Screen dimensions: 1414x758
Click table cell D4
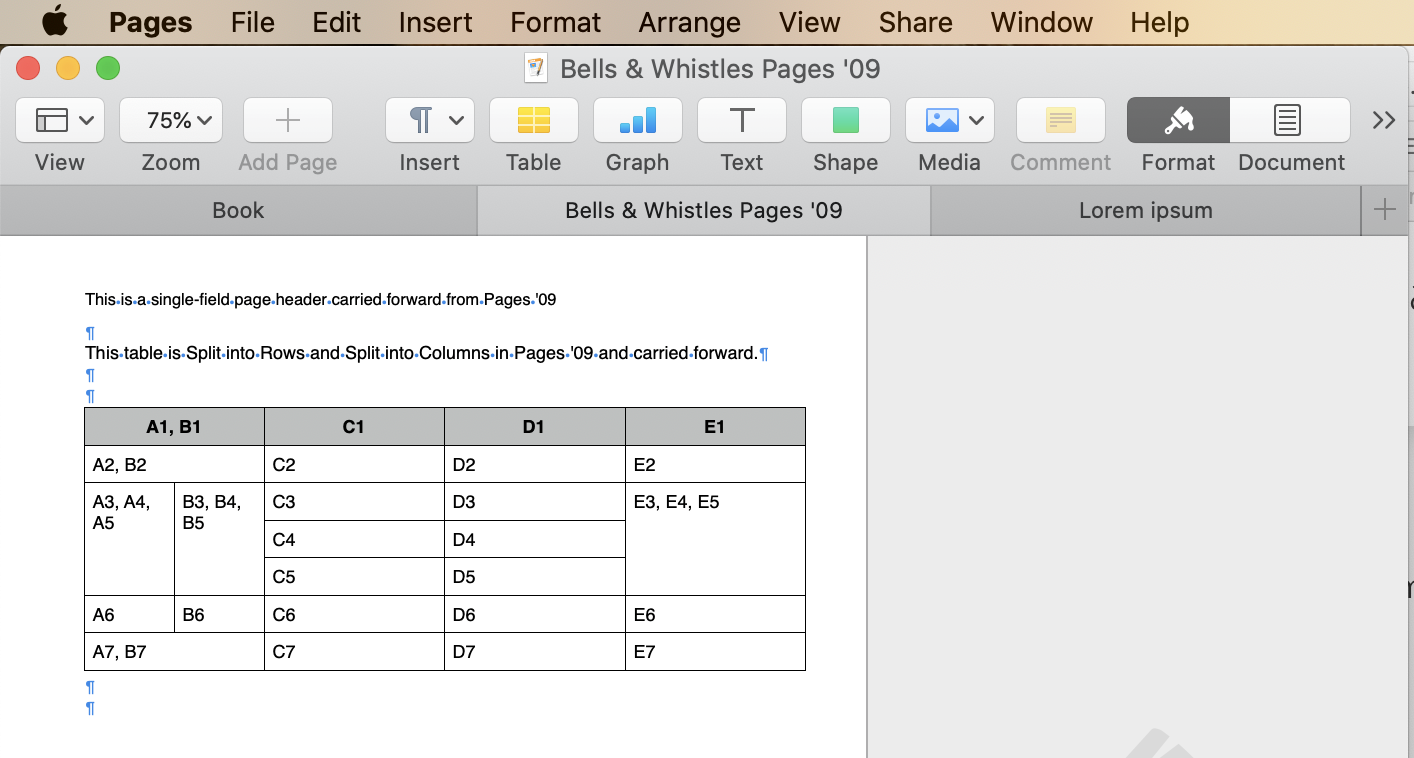(534, 539)
